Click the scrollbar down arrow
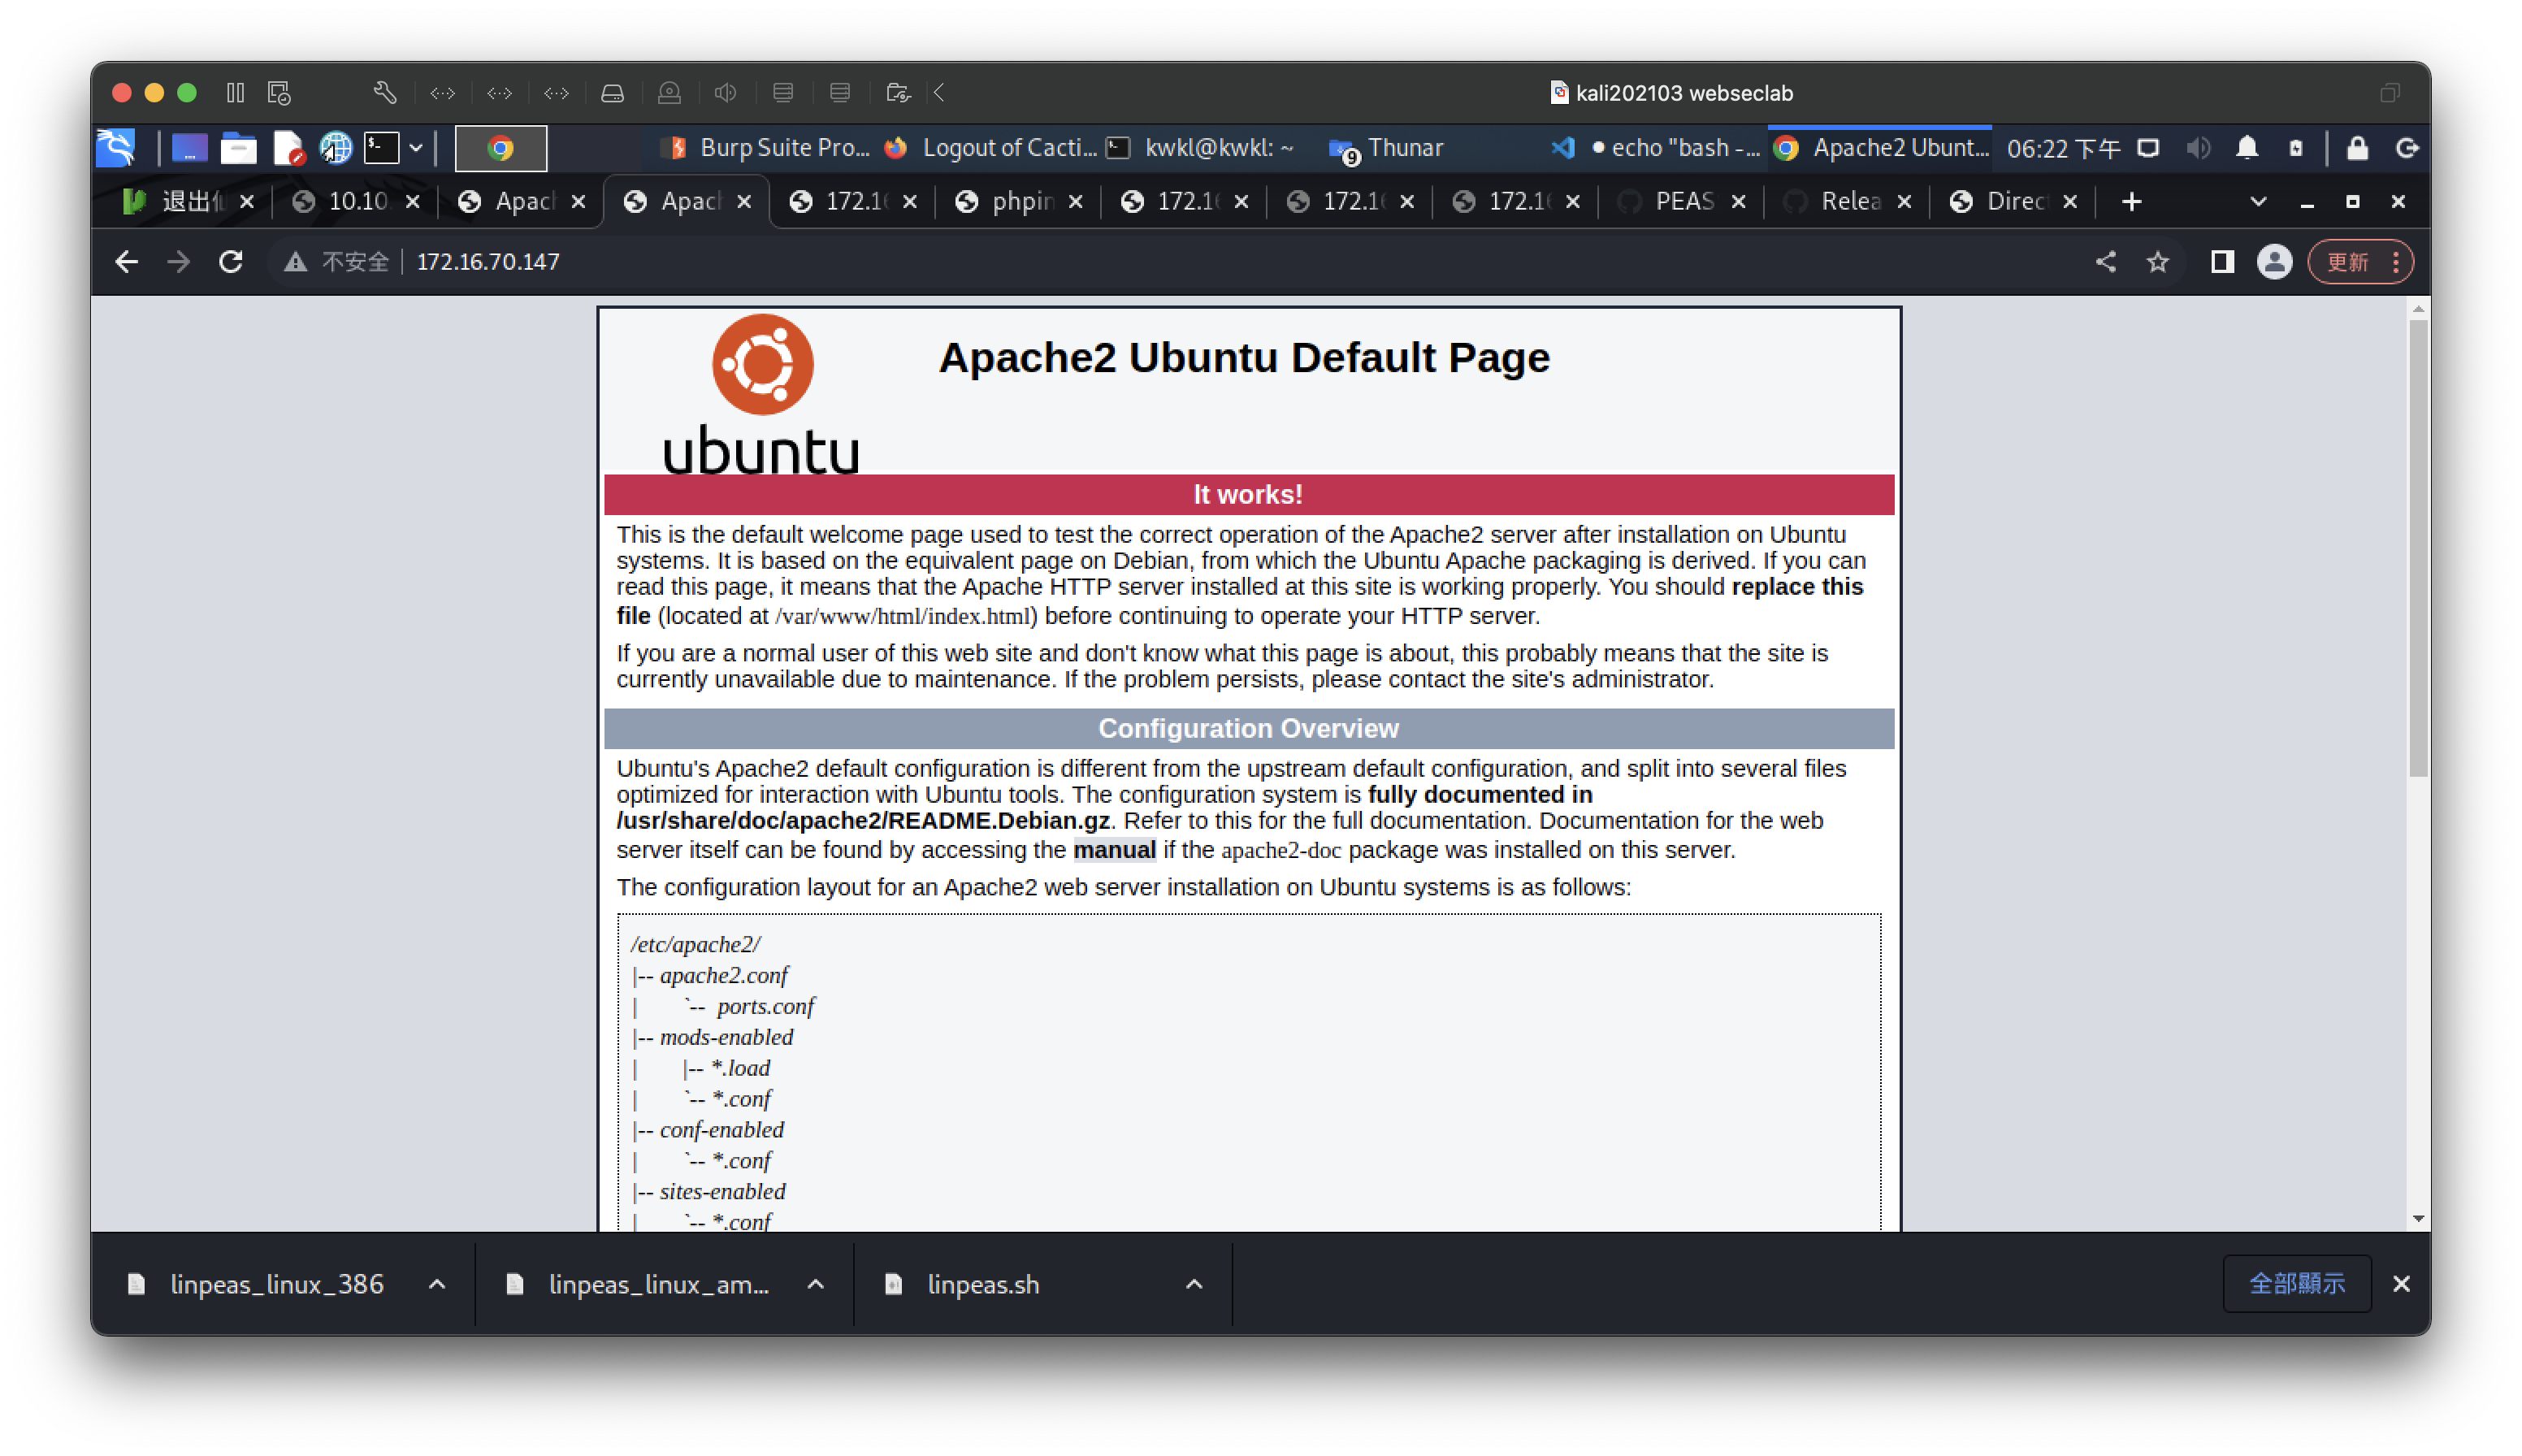This screenshot has height=1456, width=2522. 2418,1219
